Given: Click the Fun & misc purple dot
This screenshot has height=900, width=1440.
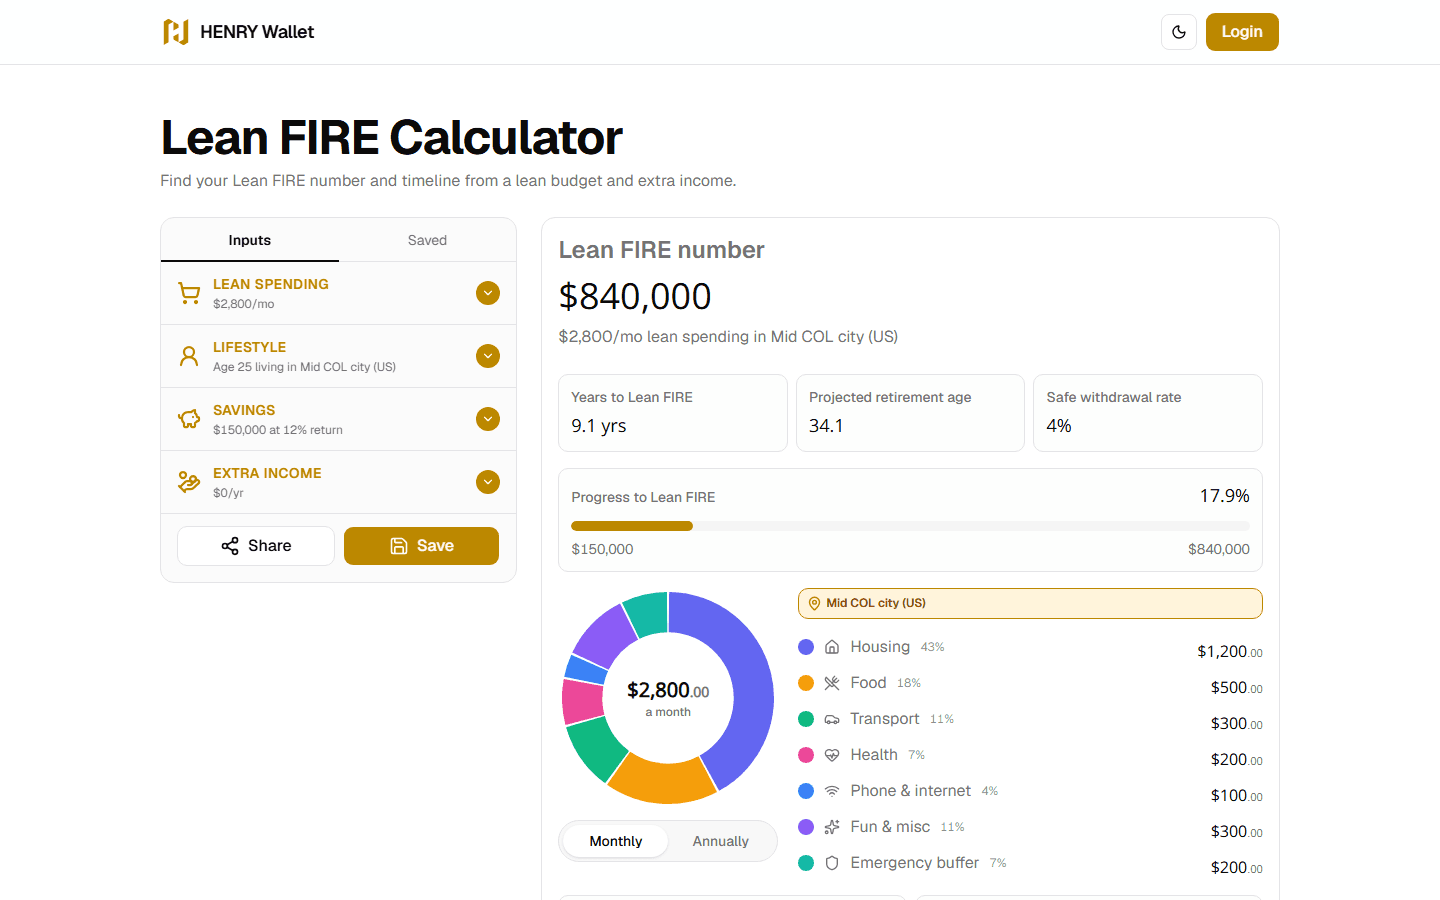Looking at the screenshot, I should click(x=806, y=827).
